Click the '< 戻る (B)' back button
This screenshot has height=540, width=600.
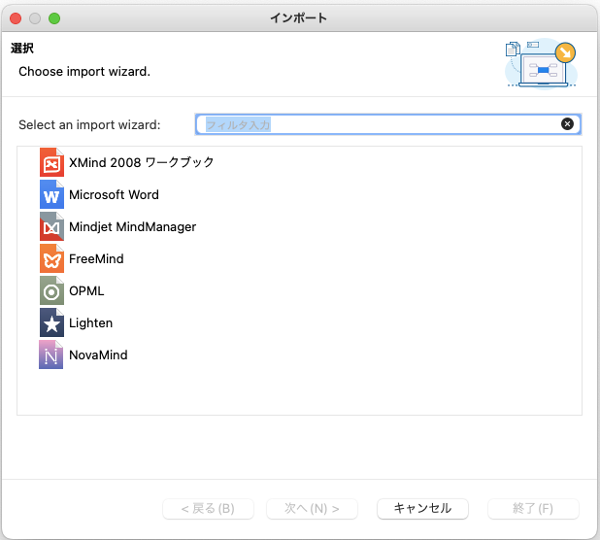208,509
